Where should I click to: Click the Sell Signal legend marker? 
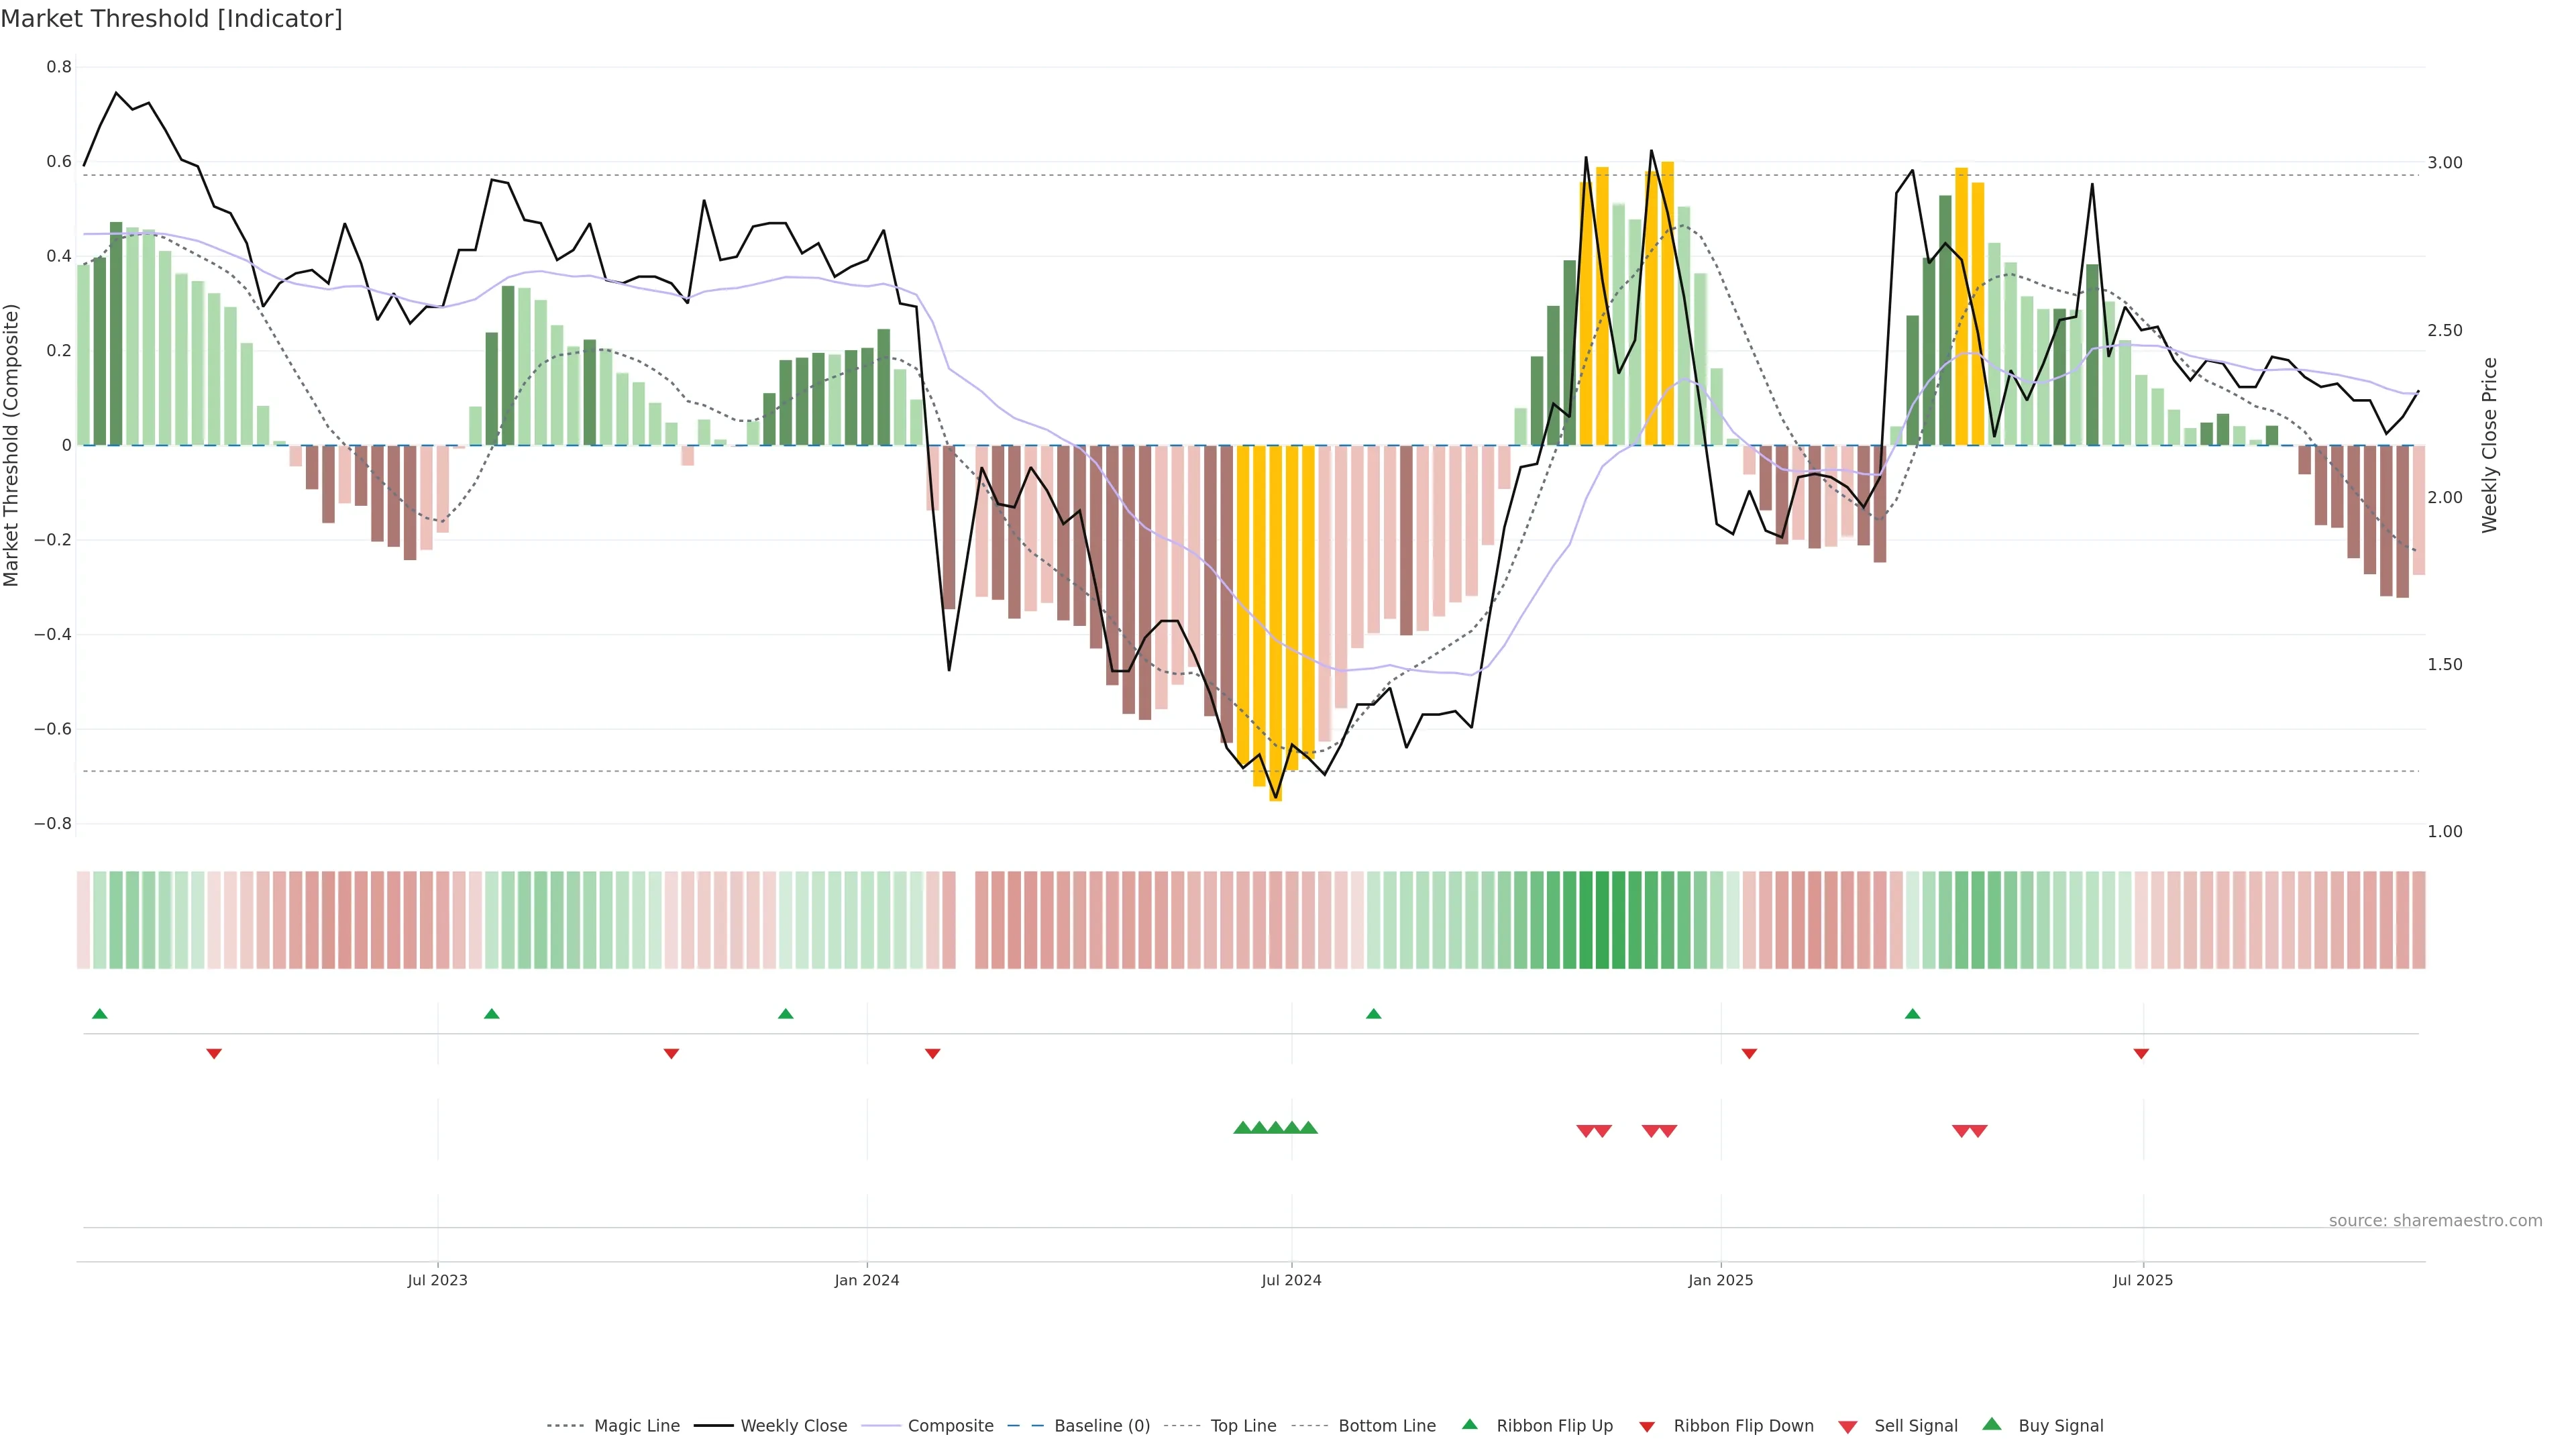(1847, 1426)
